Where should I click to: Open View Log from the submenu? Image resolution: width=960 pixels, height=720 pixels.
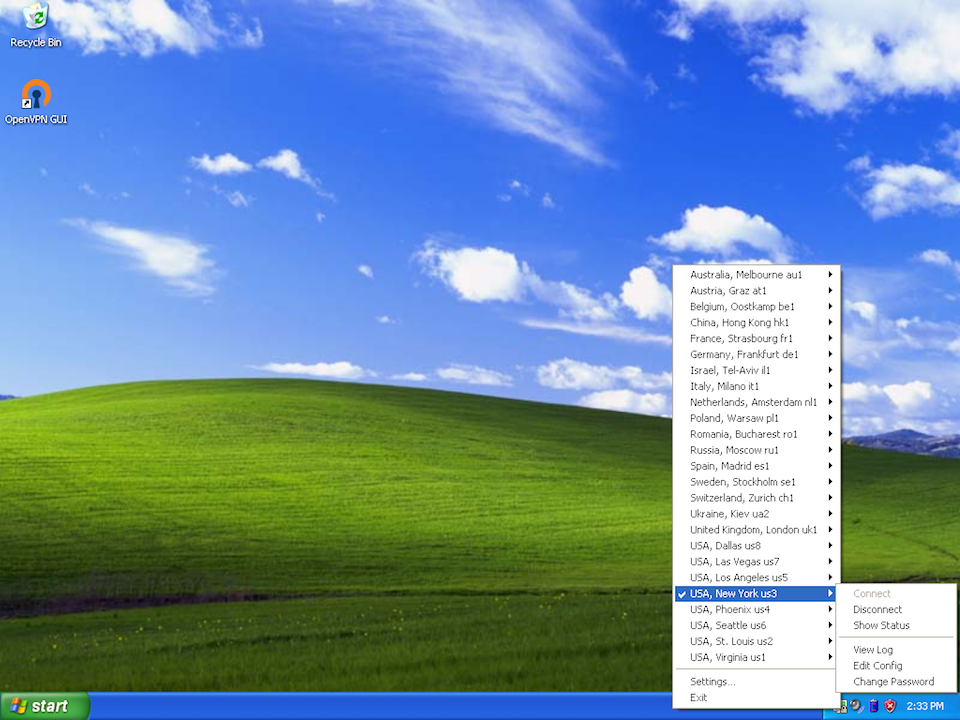point(896,650)
